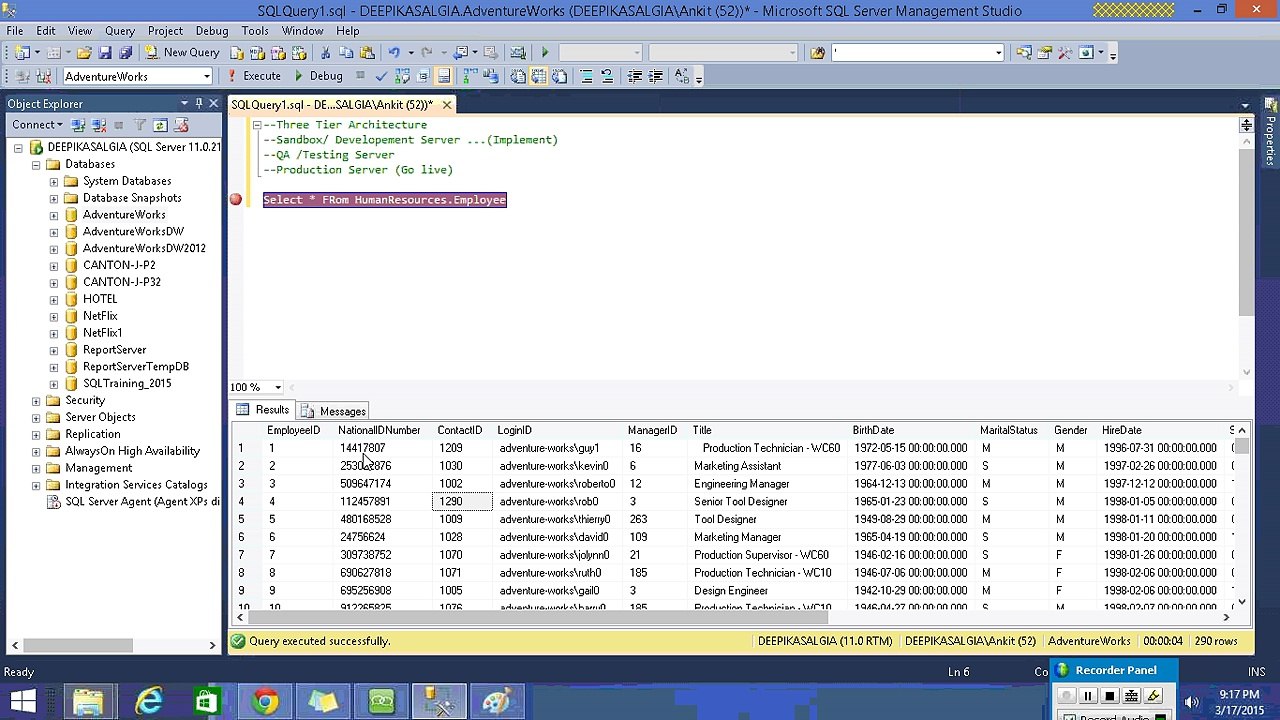Open Google Chrome from taskbar
The width and height of the screenshot is (1280, 720).
[265, 701]
